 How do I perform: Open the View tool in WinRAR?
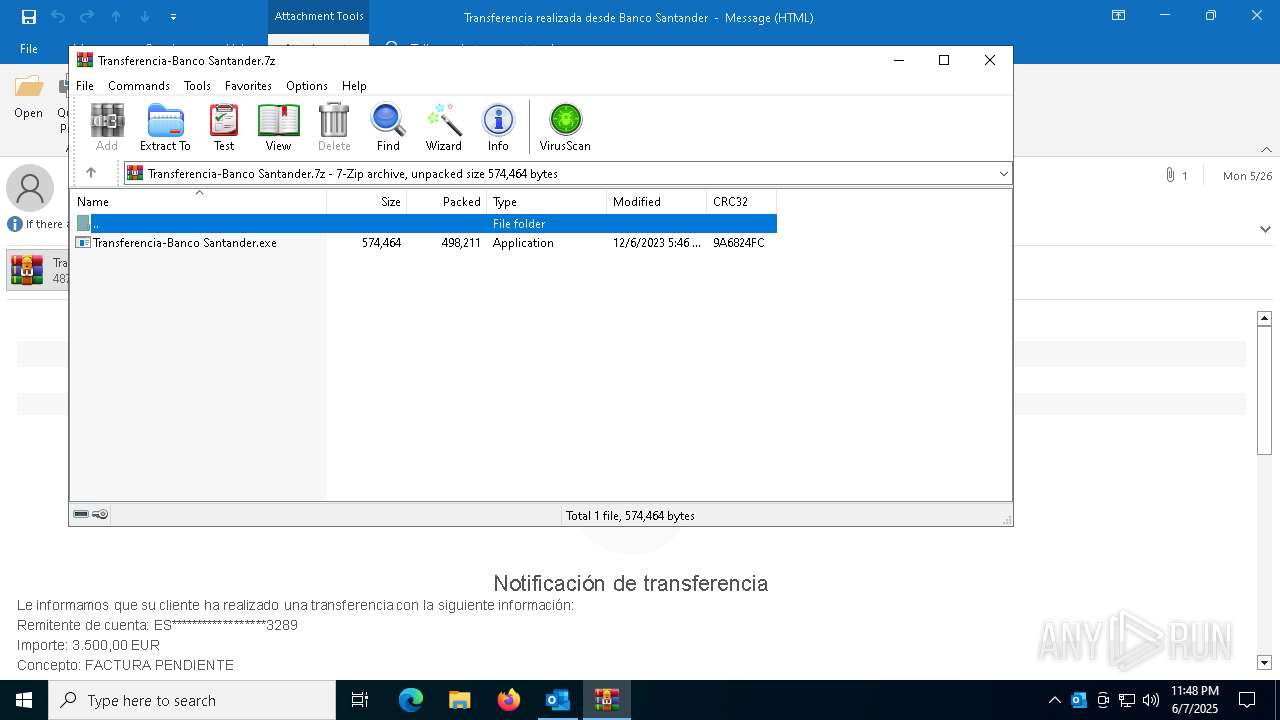[278, 127]
